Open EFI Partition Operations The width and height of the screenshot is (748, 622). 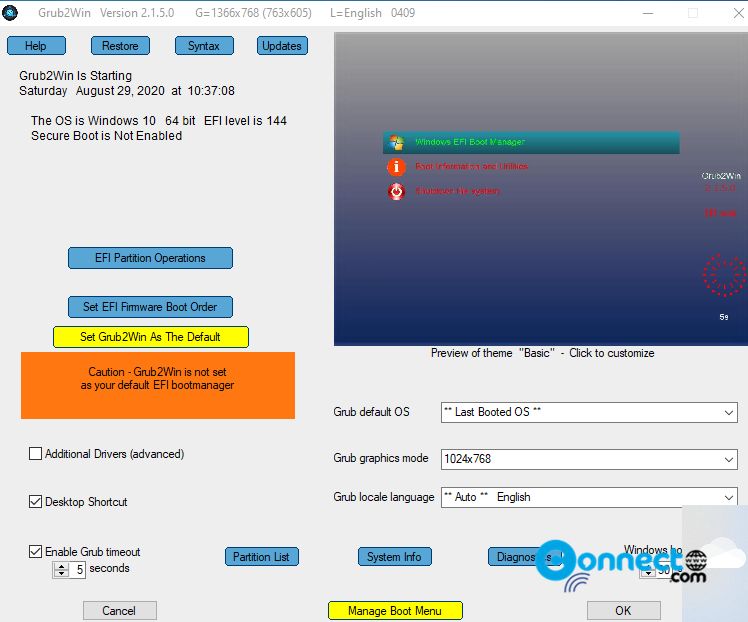[x=150, y=258]
